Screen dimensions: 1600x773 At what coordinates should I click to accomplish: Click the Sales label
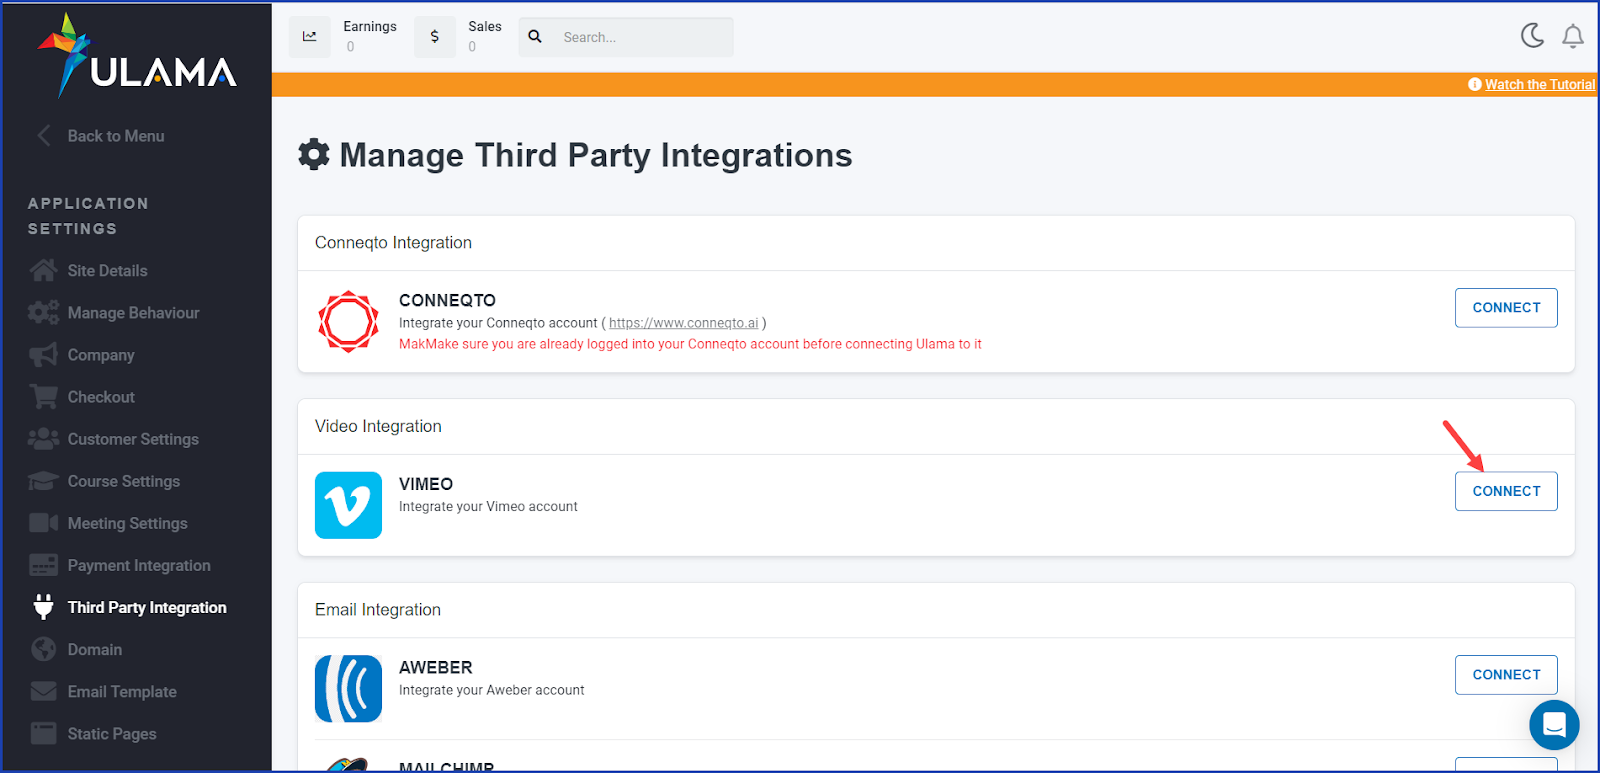tap(485, 26)
